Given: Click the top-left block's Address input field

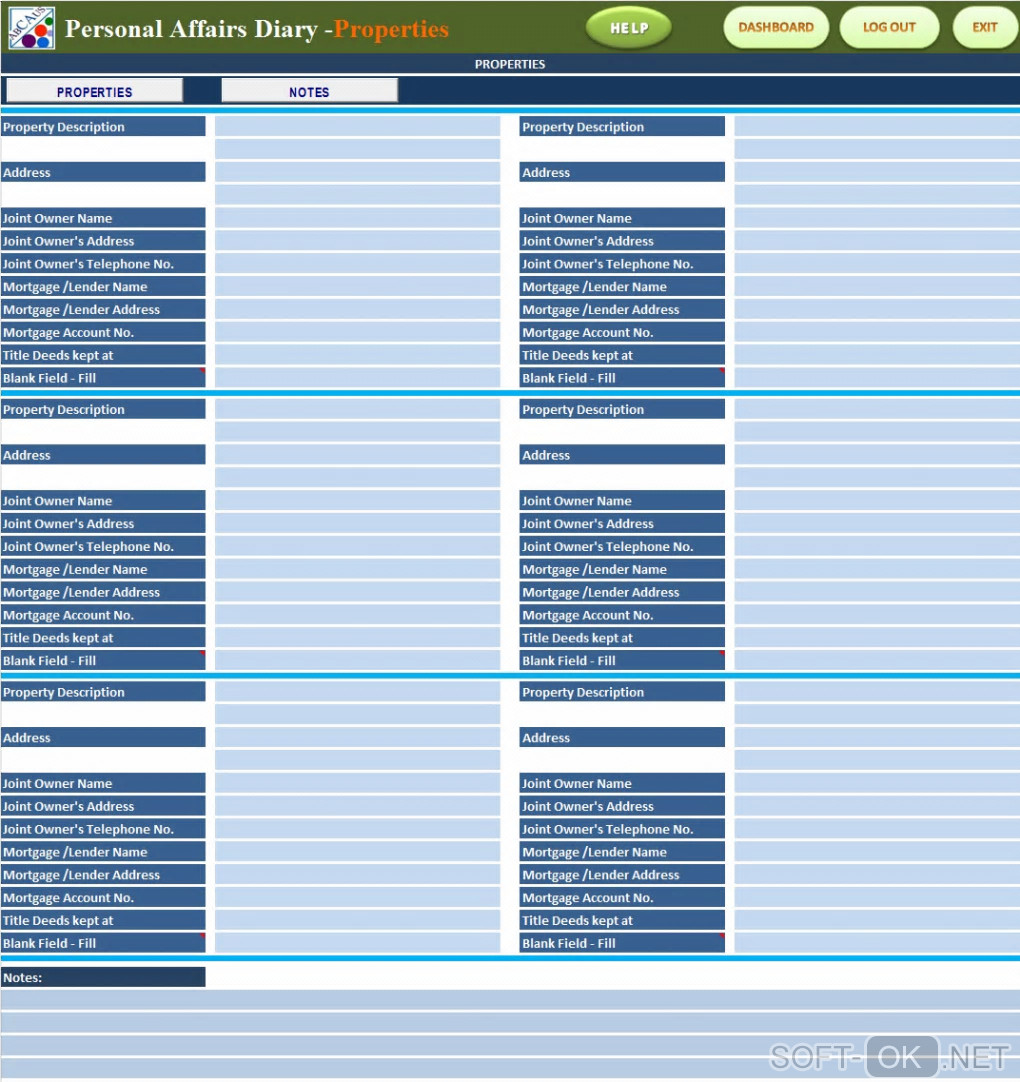Looking at the screenshot, I should point(357,172).
